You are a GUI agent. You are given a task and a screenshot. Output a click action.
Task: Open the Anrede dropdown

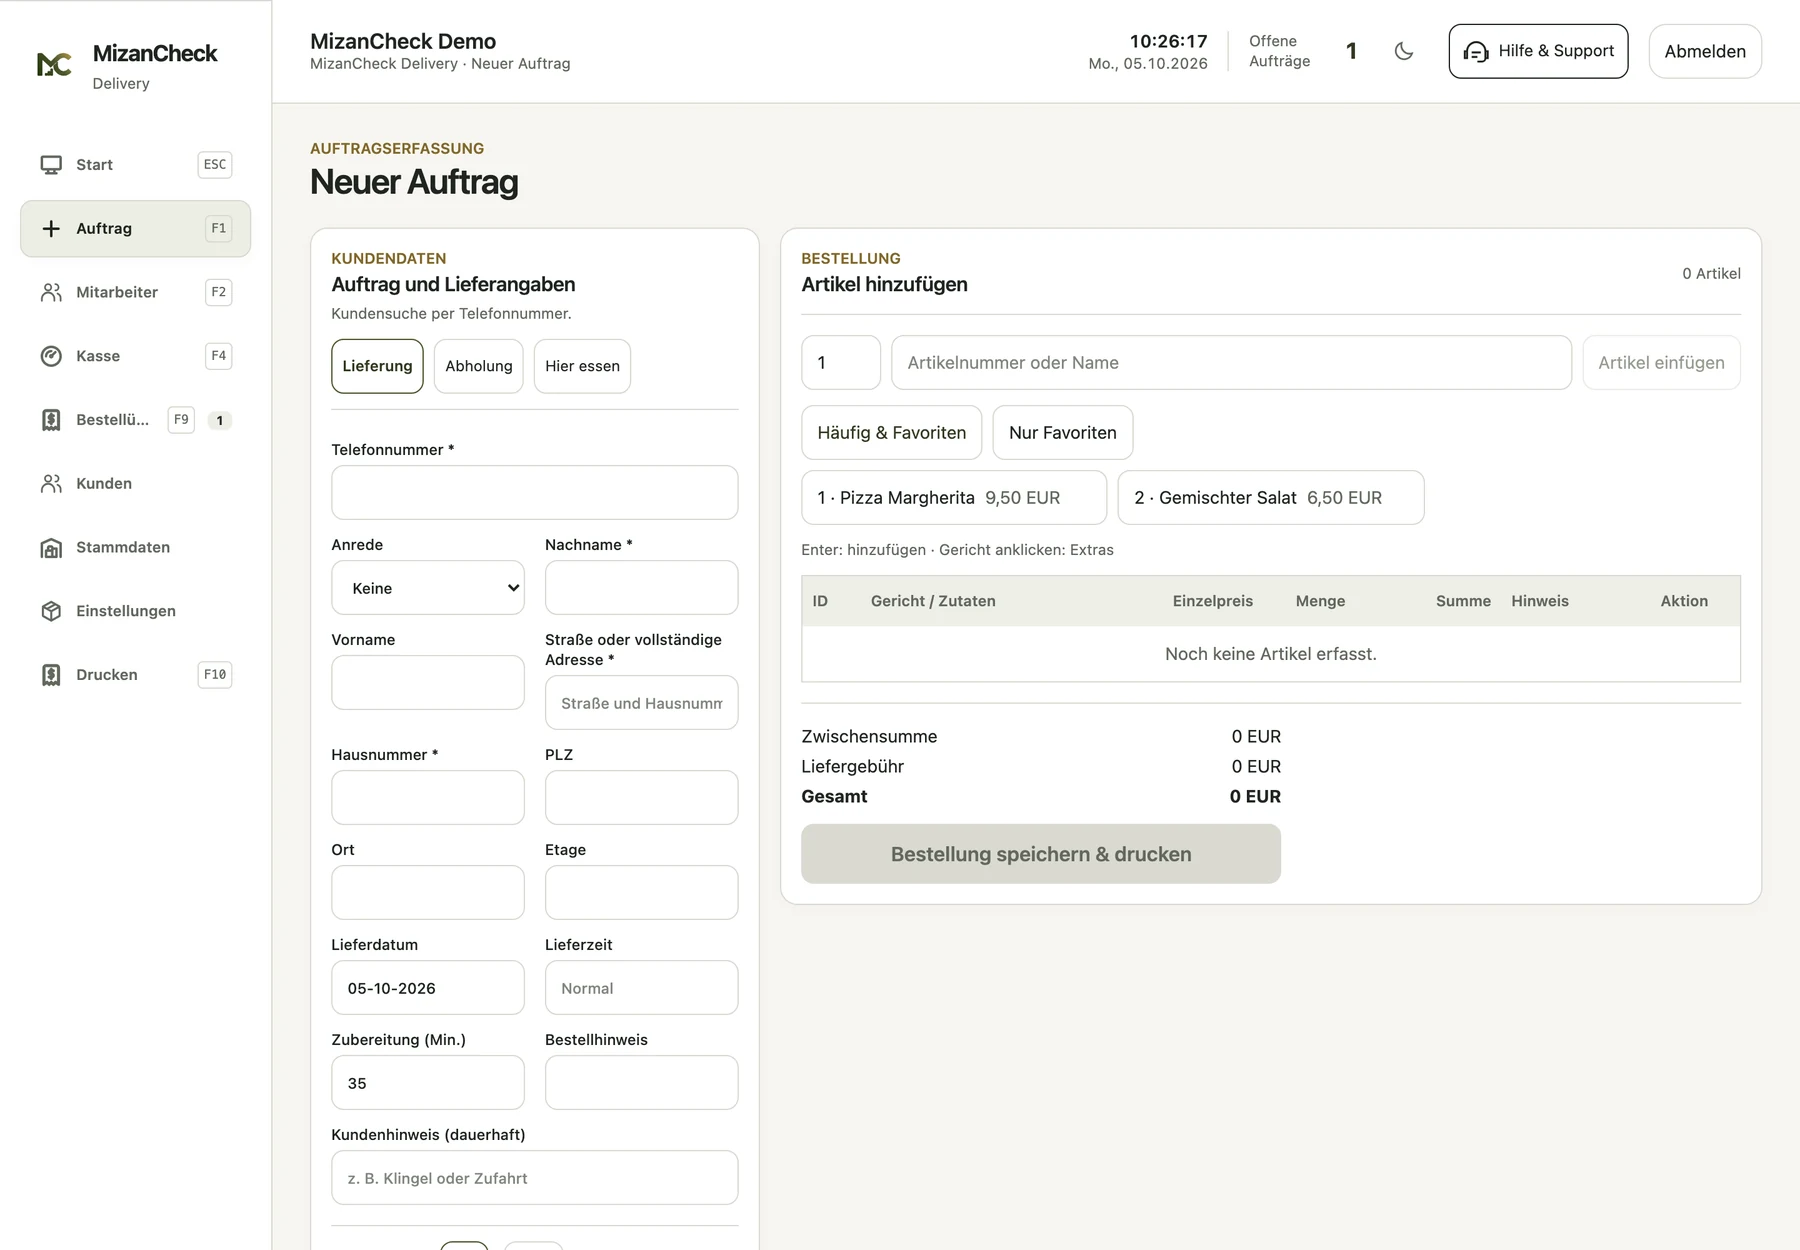[427, 588]
